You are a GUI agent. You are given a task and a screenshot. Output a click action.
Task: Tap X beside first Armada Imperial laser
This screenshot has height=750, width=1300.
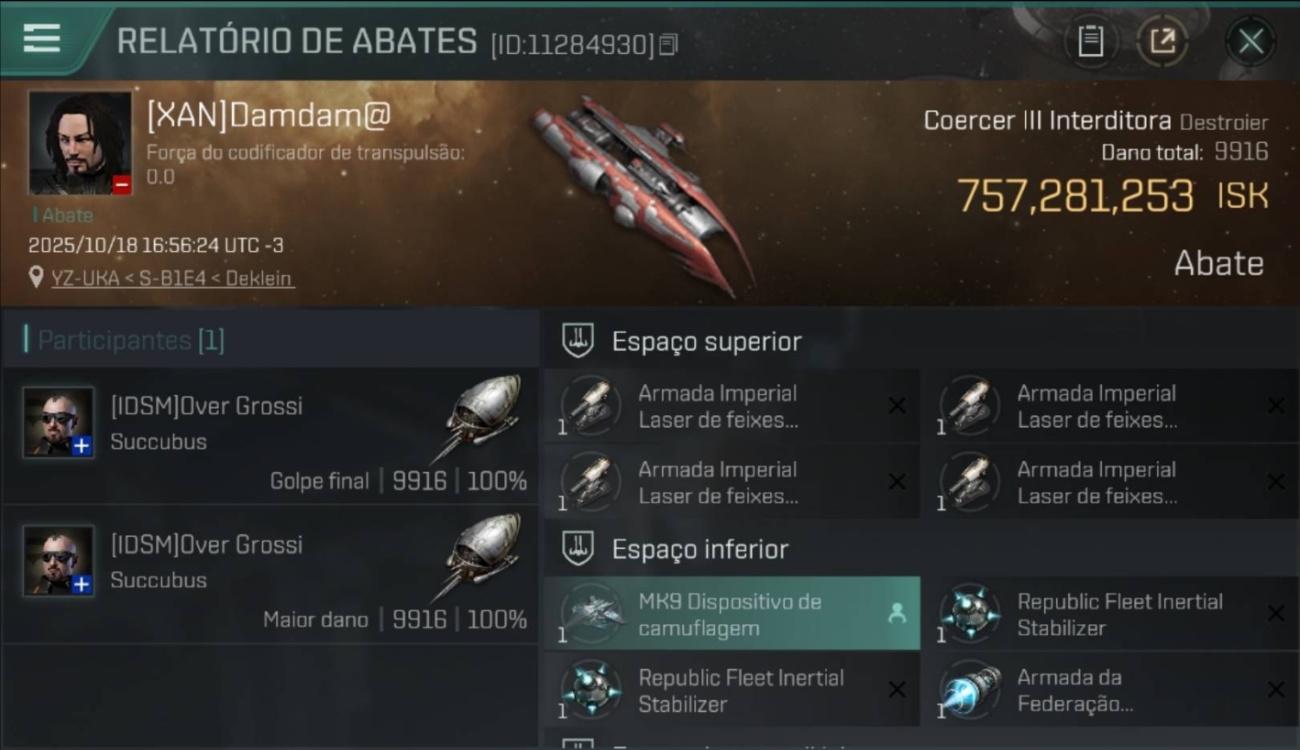click(897, 405)
